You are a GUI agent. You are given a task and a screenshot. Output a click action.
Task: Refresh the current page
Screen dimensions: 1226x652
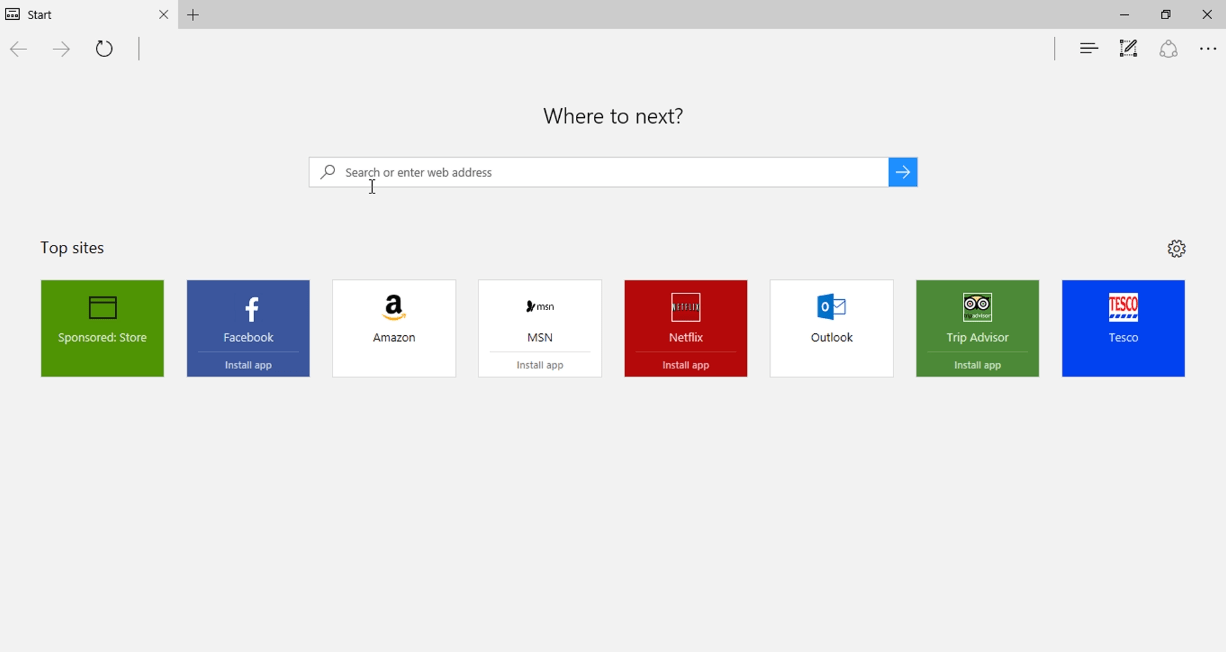[x=105, y=49]
